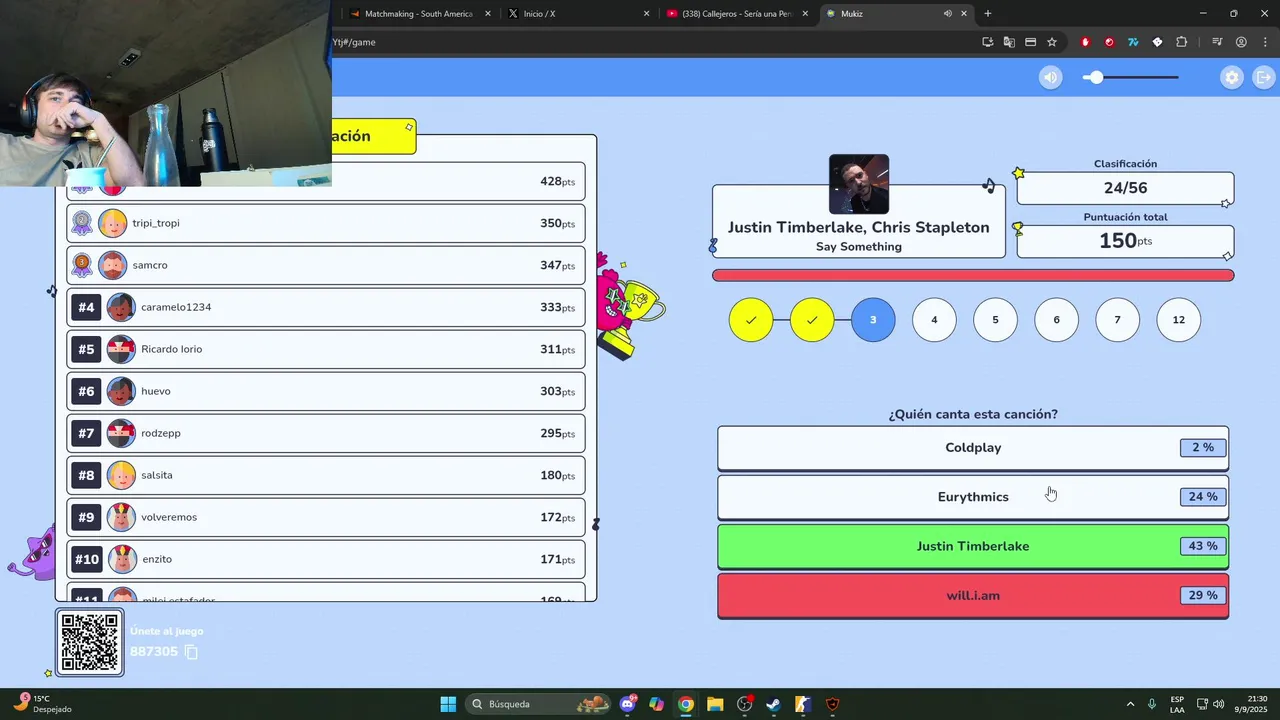
Task: Open the weather widget 15°C Despejado
Action: pyautogui.click(x=42, y=704)
